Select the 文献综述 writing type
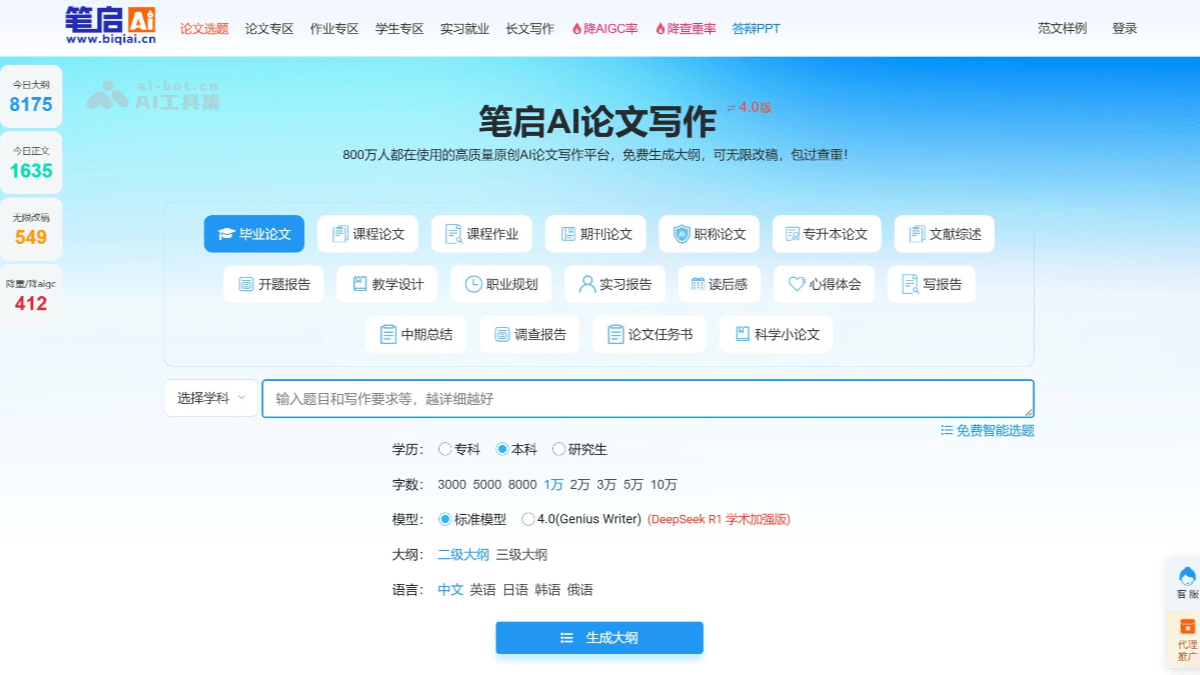Screen dimensions: 1200x675 (x=943, y=233)
